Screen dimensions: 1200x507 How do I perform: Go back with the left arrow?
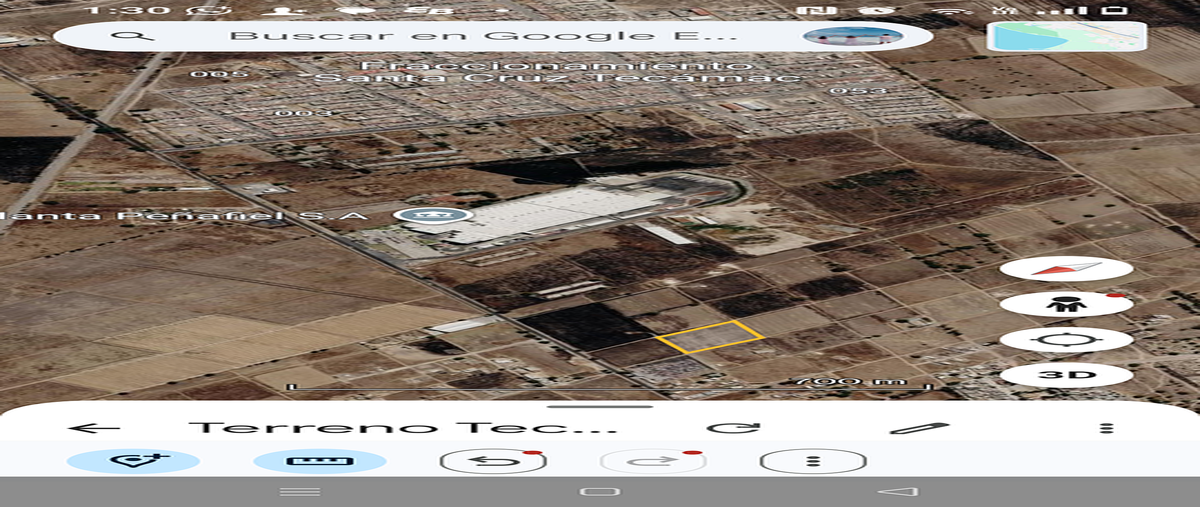pos(95,428)
